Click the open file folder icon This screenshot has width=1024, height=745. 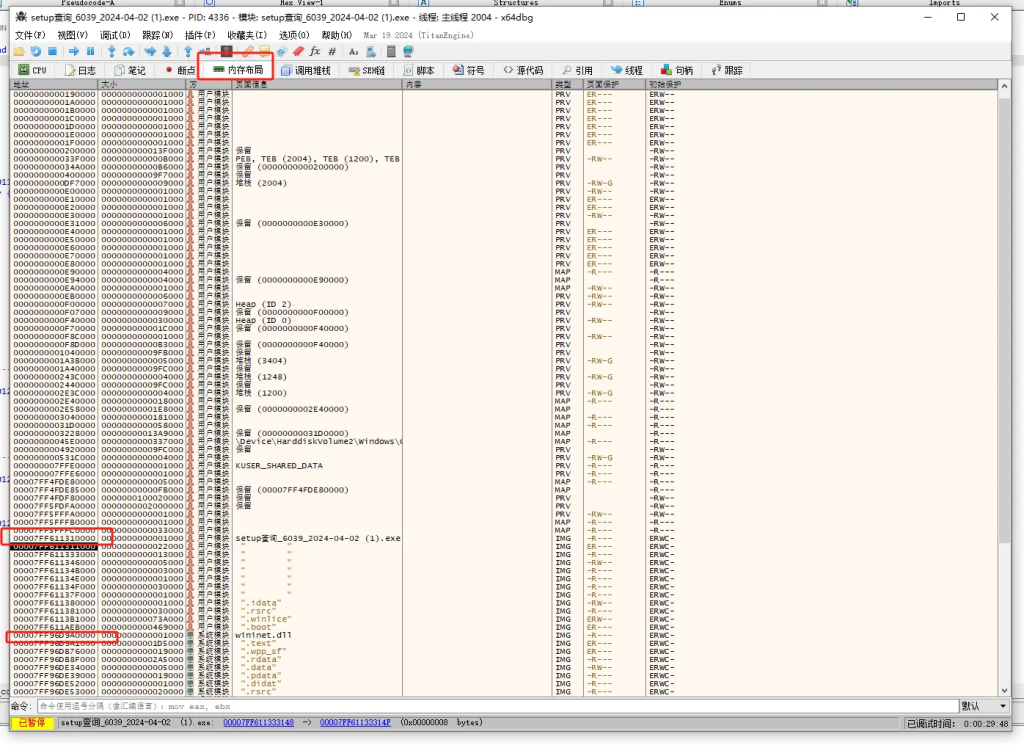(x=19, y=51)
